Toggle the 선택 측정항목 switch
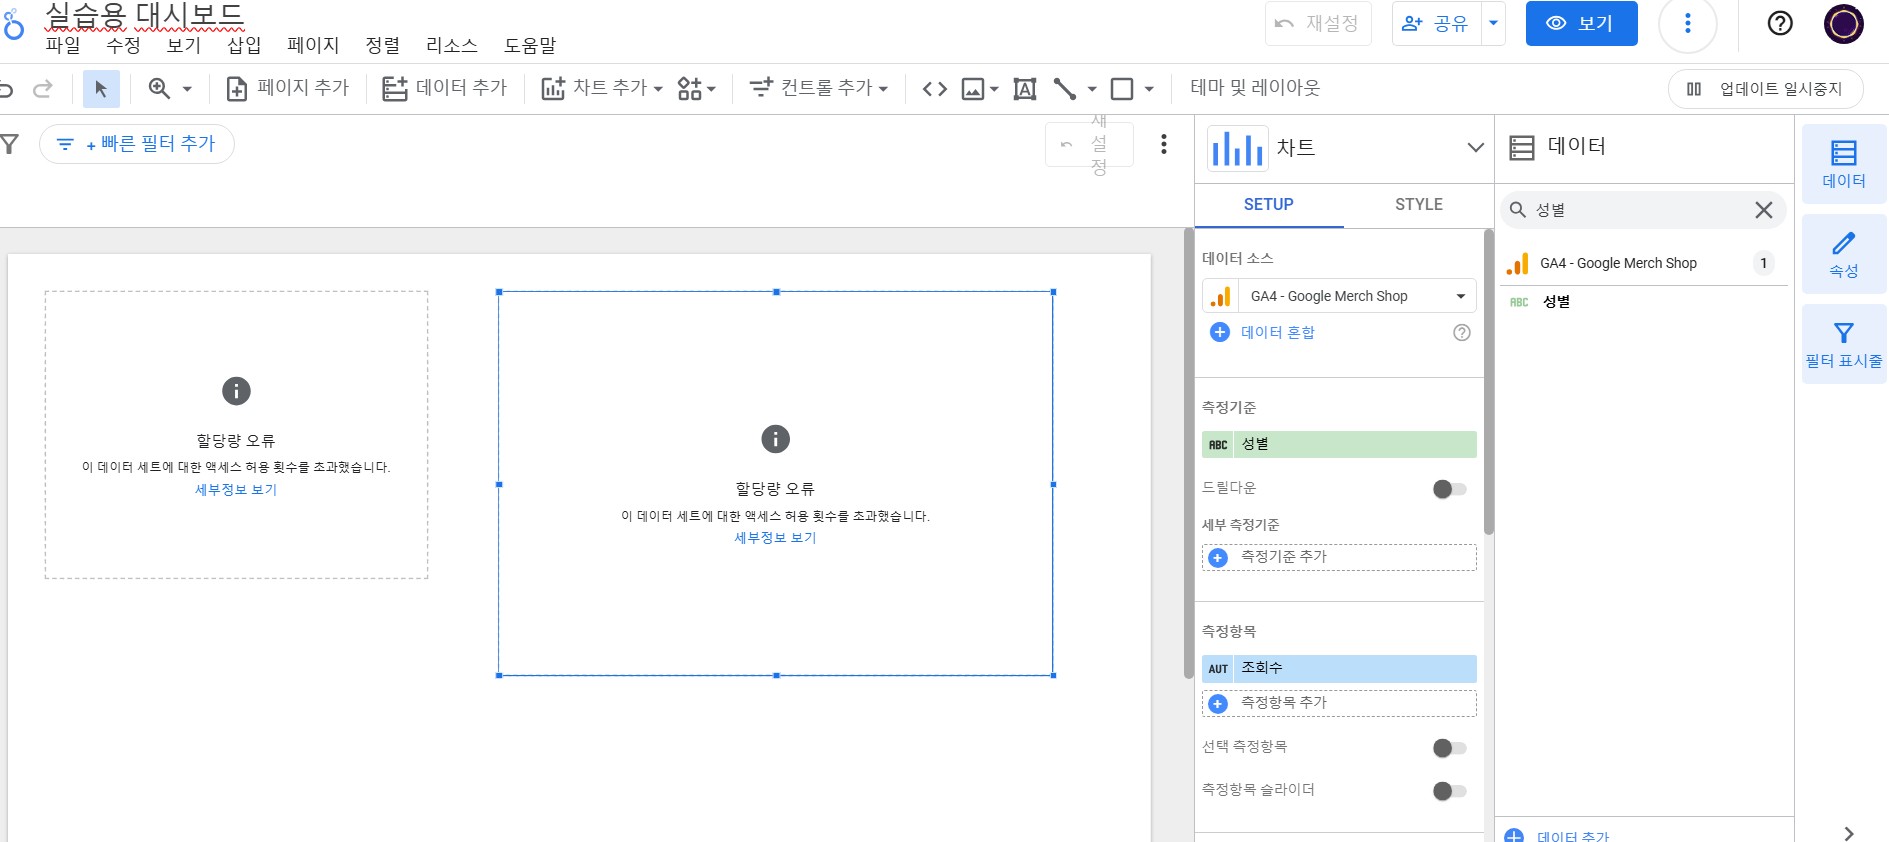The width and height of the screenshot is (1889, 842). point(1449,748)
